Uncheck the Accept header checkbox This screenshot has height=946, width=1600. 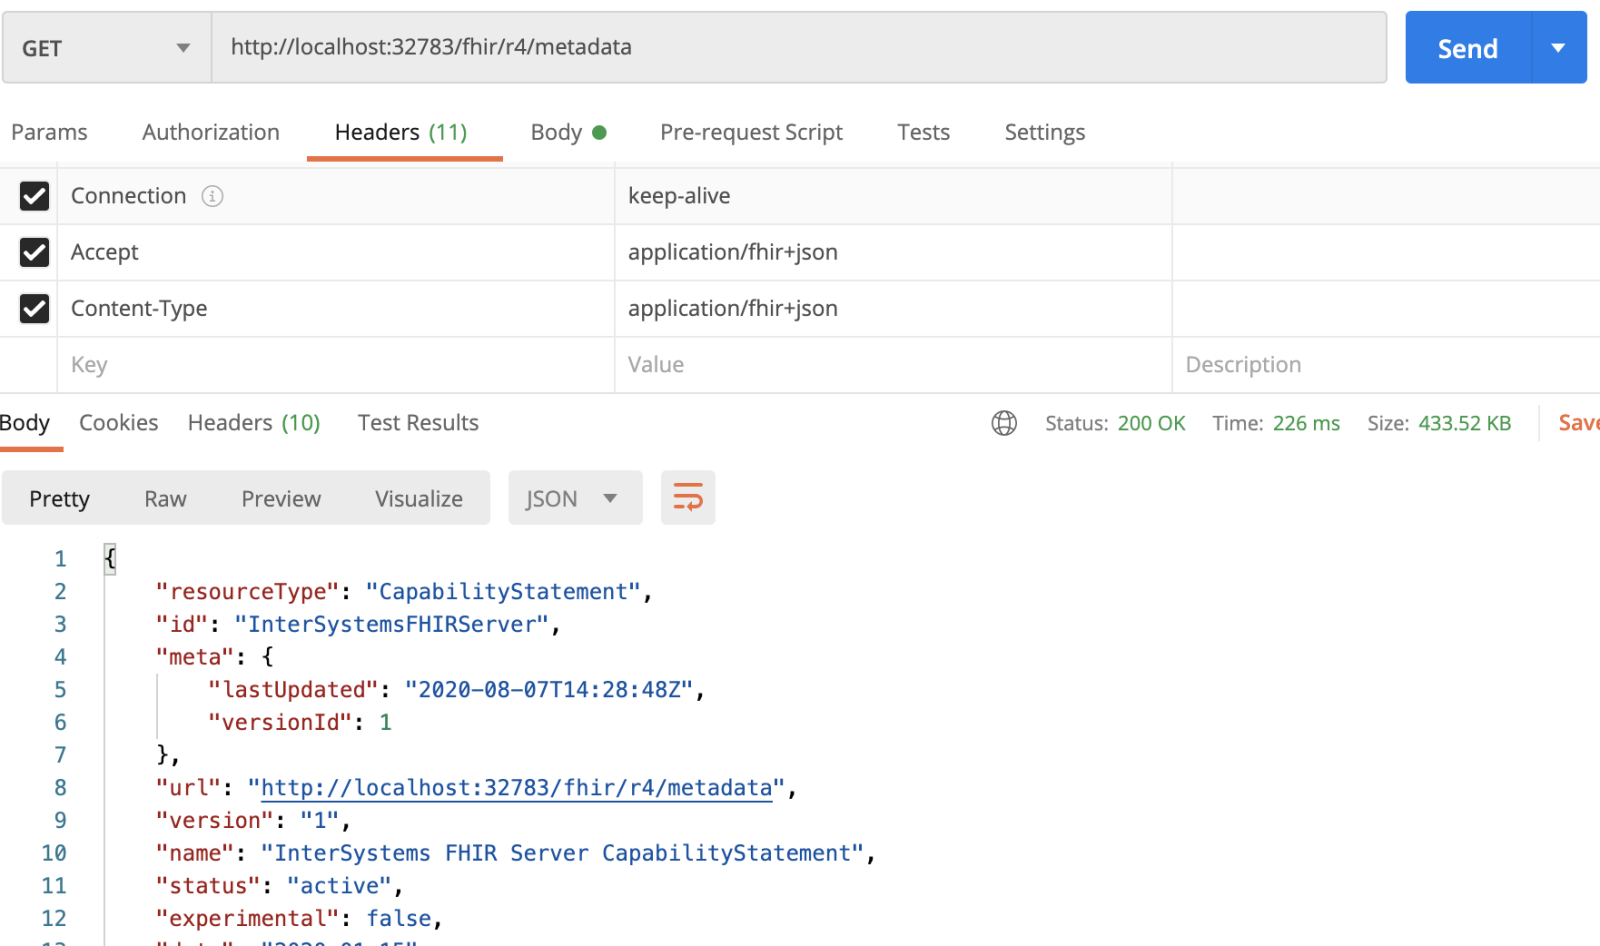[34, 252]
